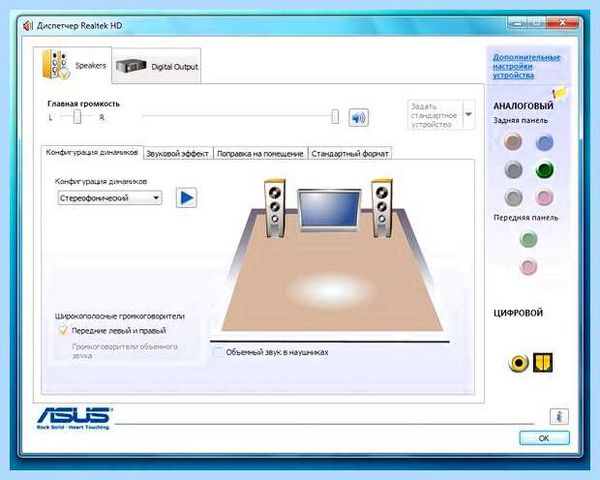Click the green front panel jack
This screenshot has height=480, width=600.
coord(528,239)
